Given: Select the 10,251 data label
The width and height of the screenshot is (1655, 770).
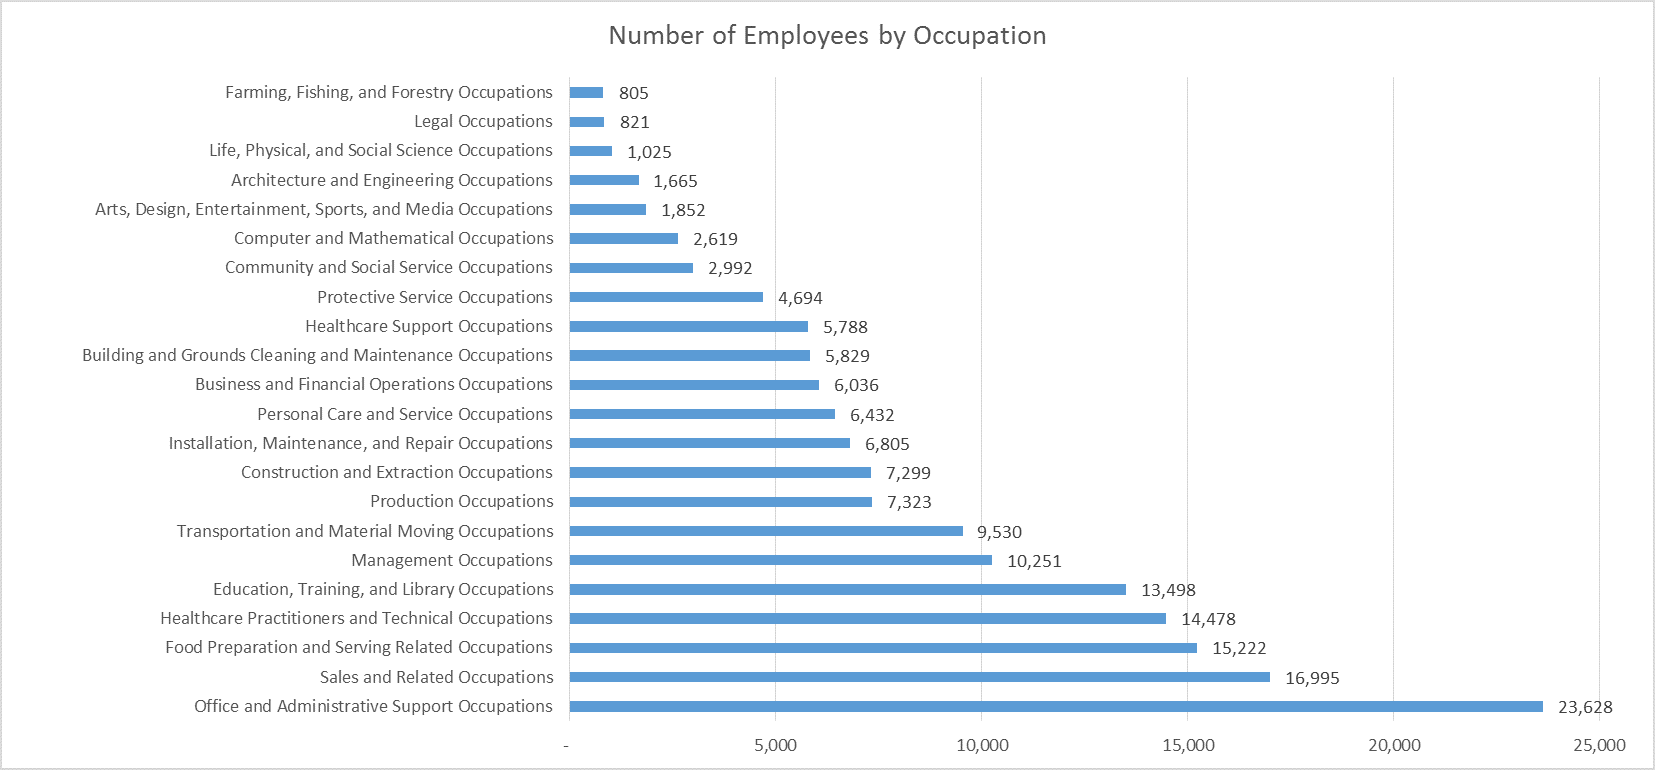Looking at the screenshot, I should [1034, 561].
